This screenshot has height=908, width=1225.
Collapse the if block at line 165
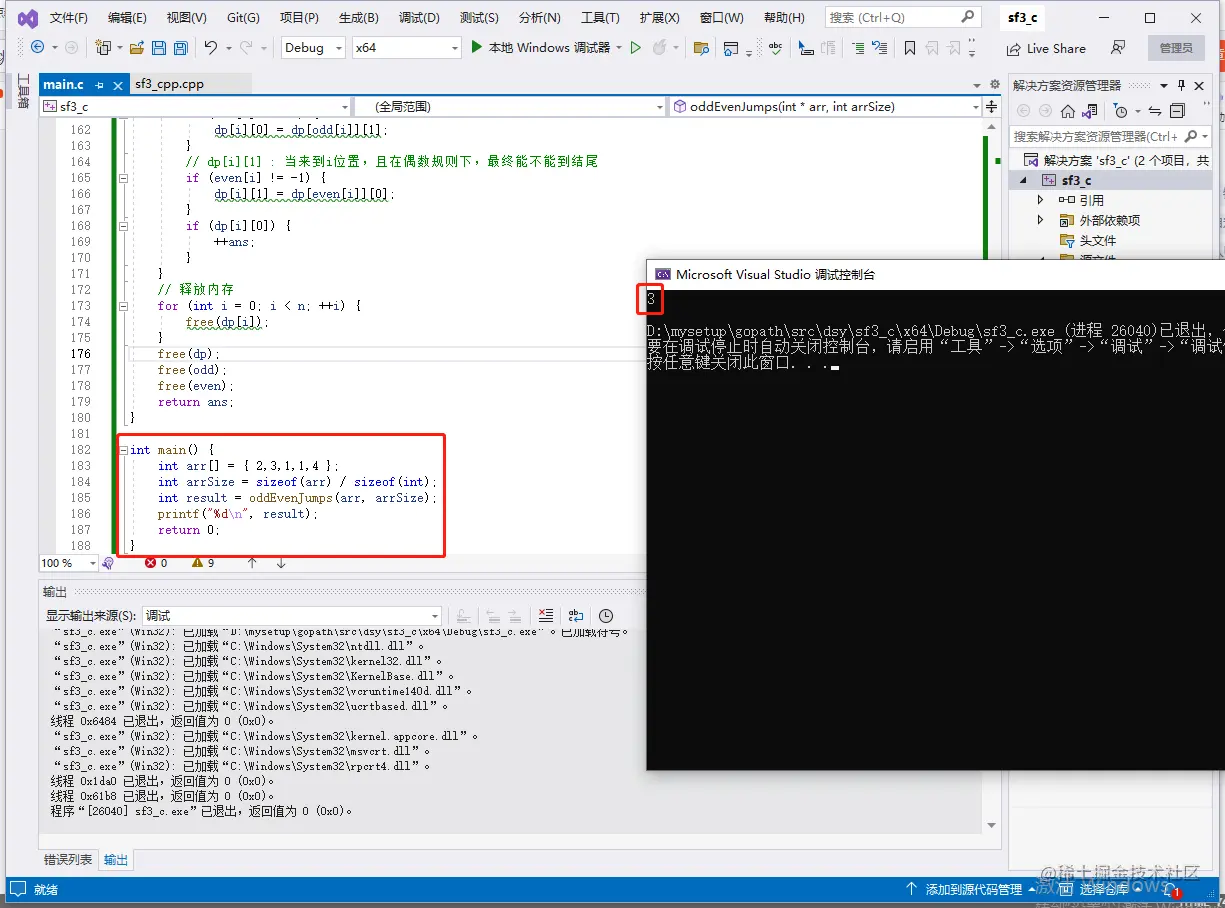[123, 178]
